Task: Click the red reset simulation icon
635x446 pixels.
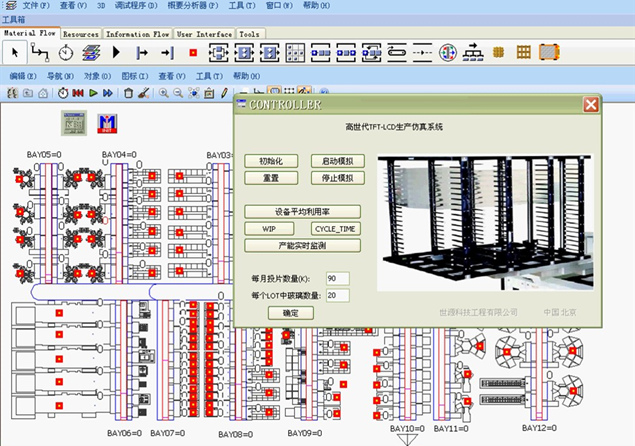Action: point(78,93)
